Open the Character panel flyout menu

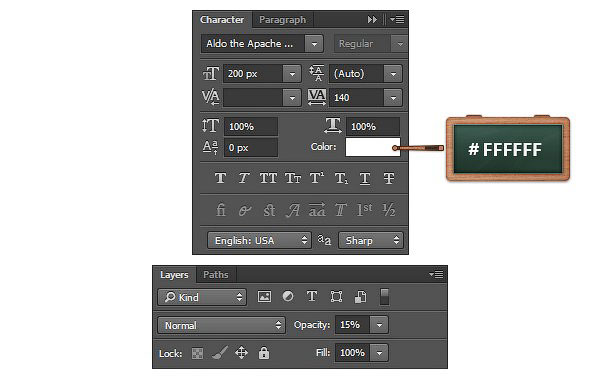[397, 19]
